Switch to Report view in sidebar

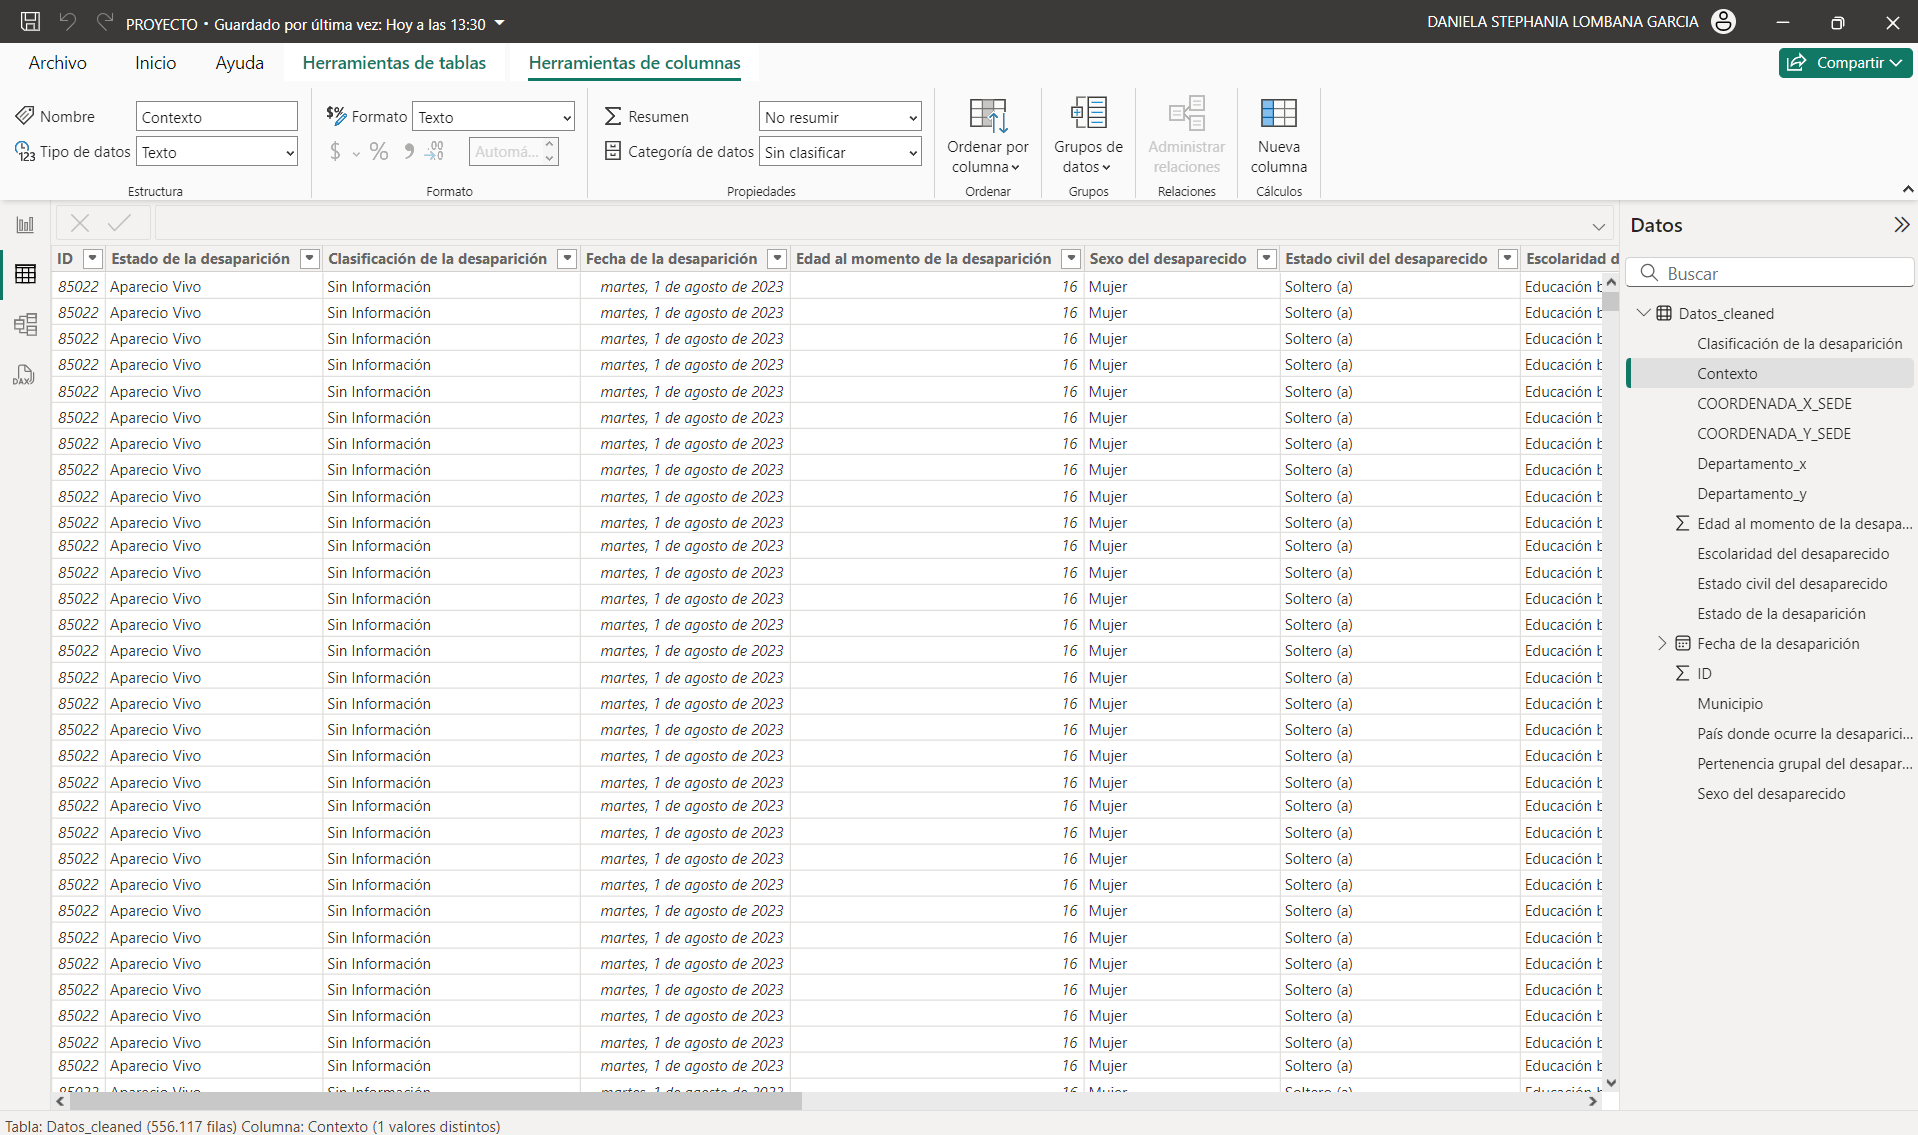[x=25, y=225]
